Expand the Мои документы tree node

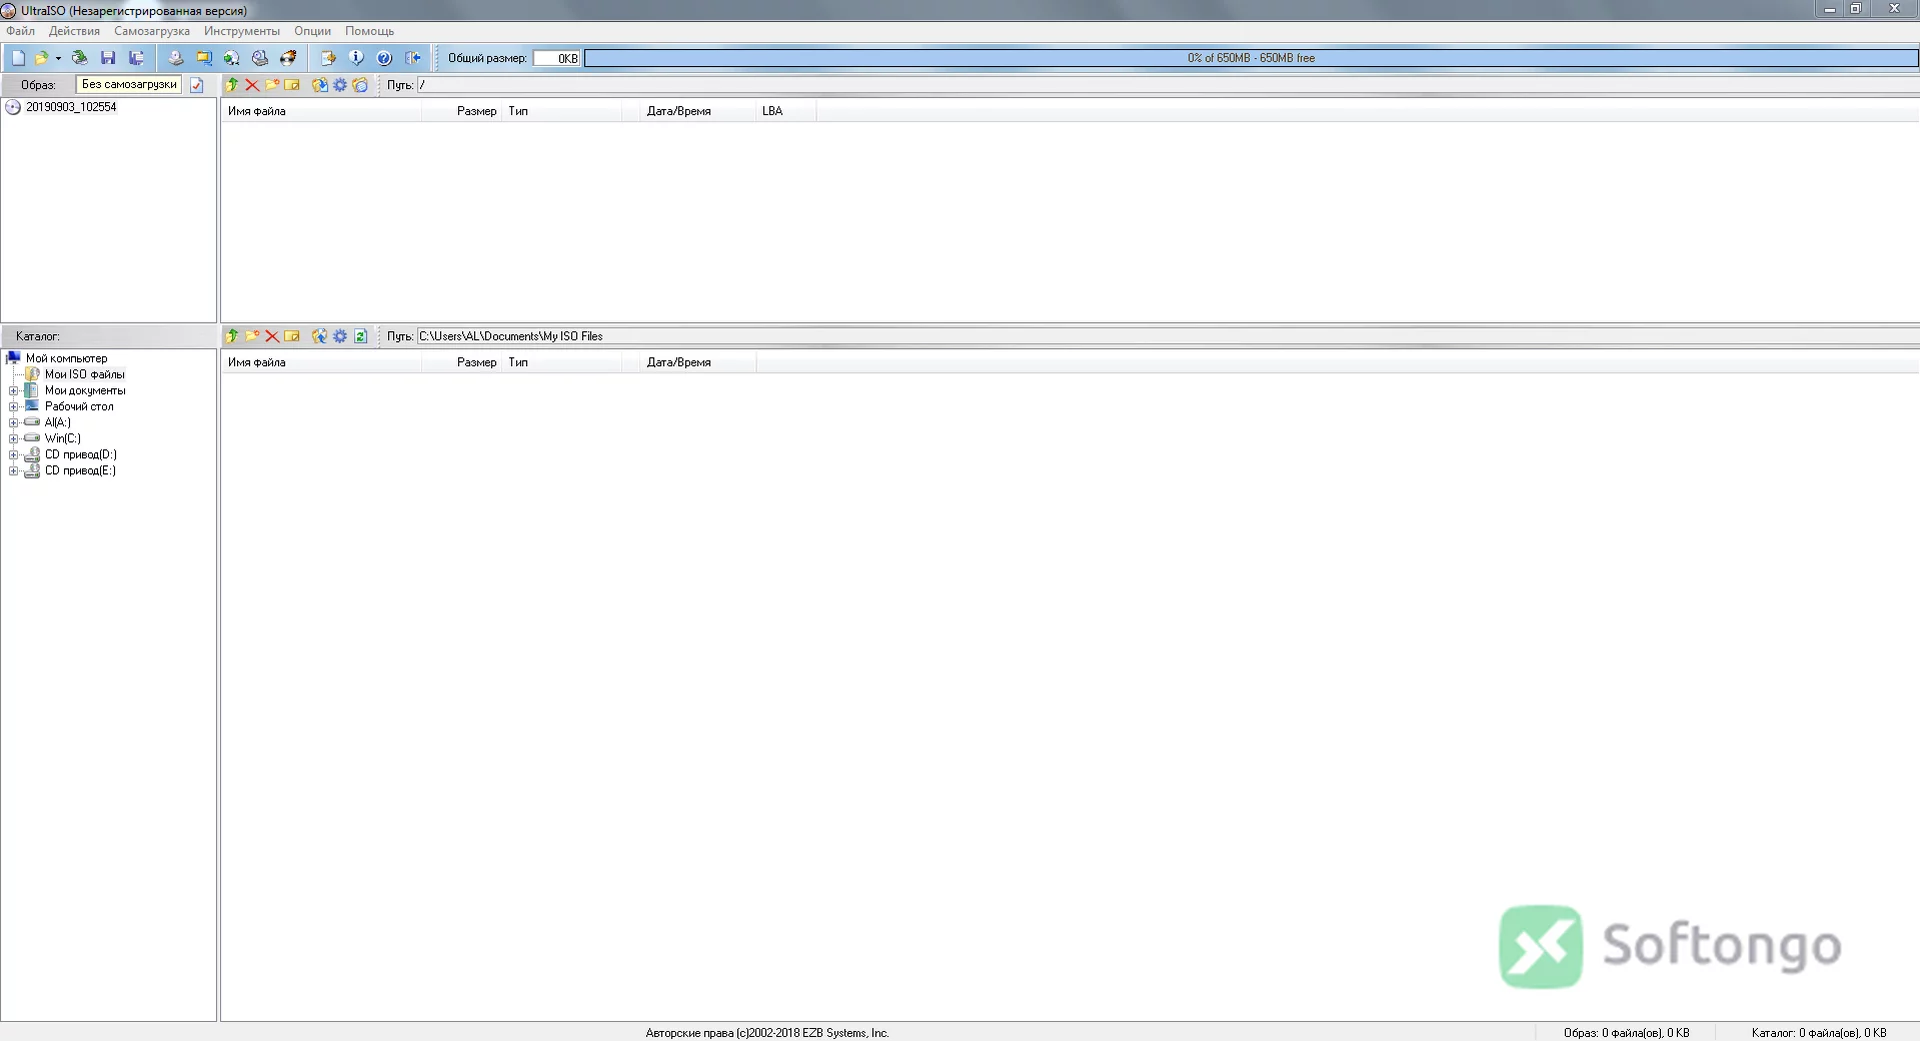coord(14,391)
